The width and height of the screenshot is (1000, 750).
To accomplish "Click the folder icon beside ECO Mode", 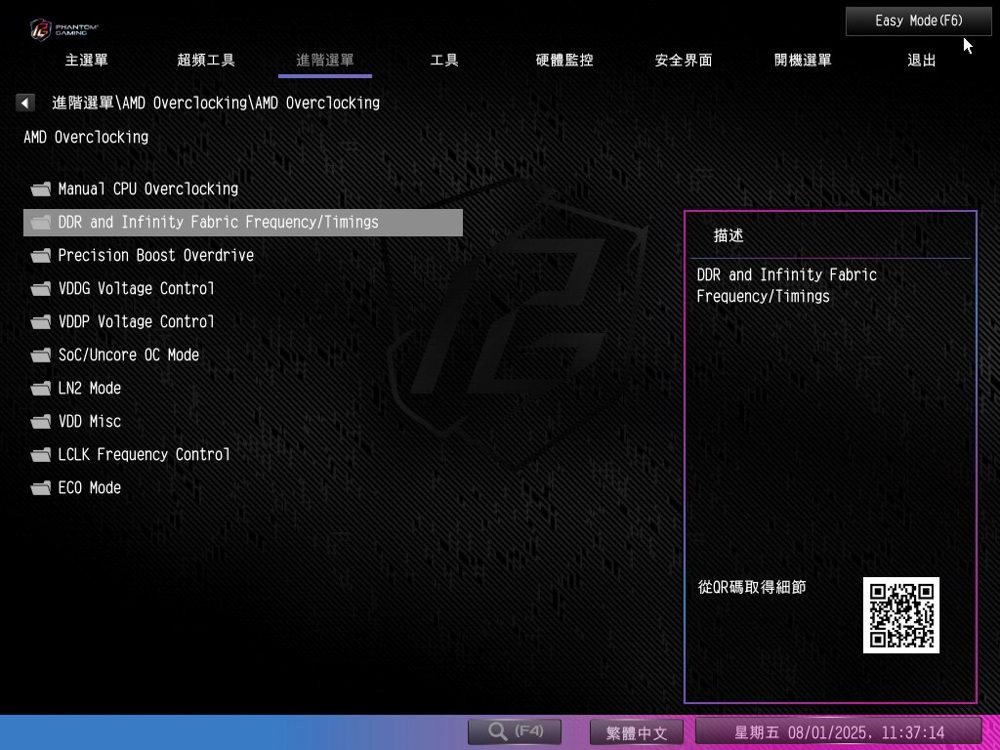I will (x=41, y=488).
